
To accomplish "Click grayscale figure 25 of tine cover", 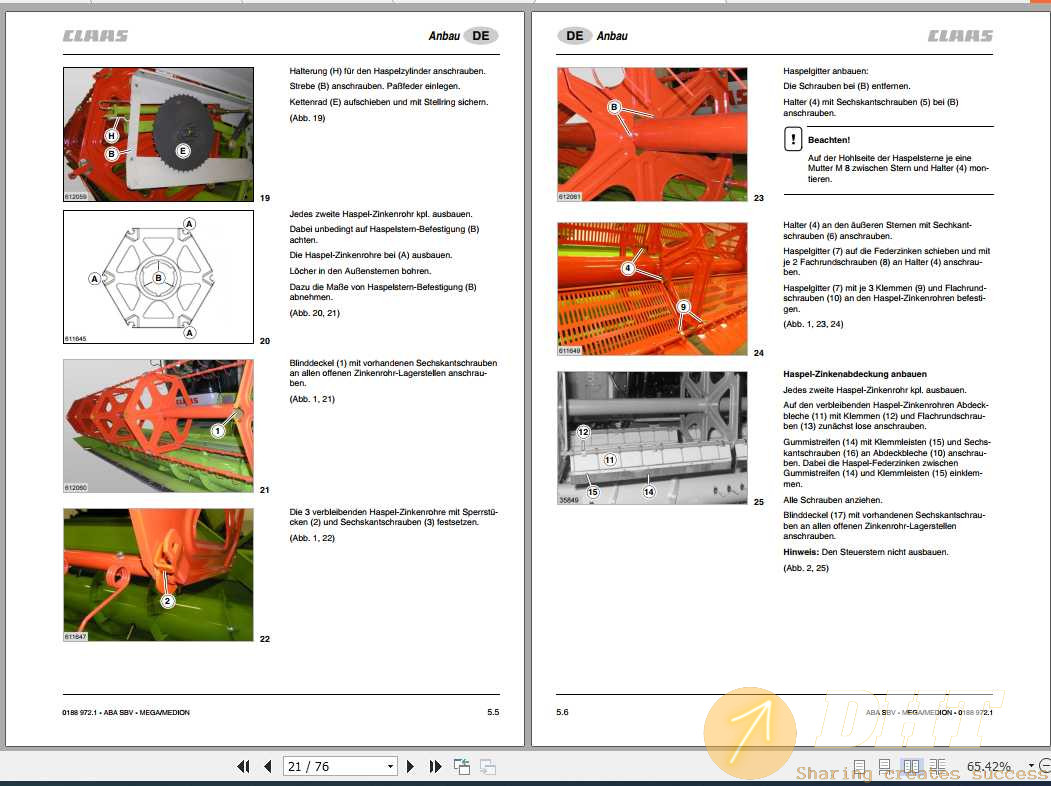I will click(652, 438).
